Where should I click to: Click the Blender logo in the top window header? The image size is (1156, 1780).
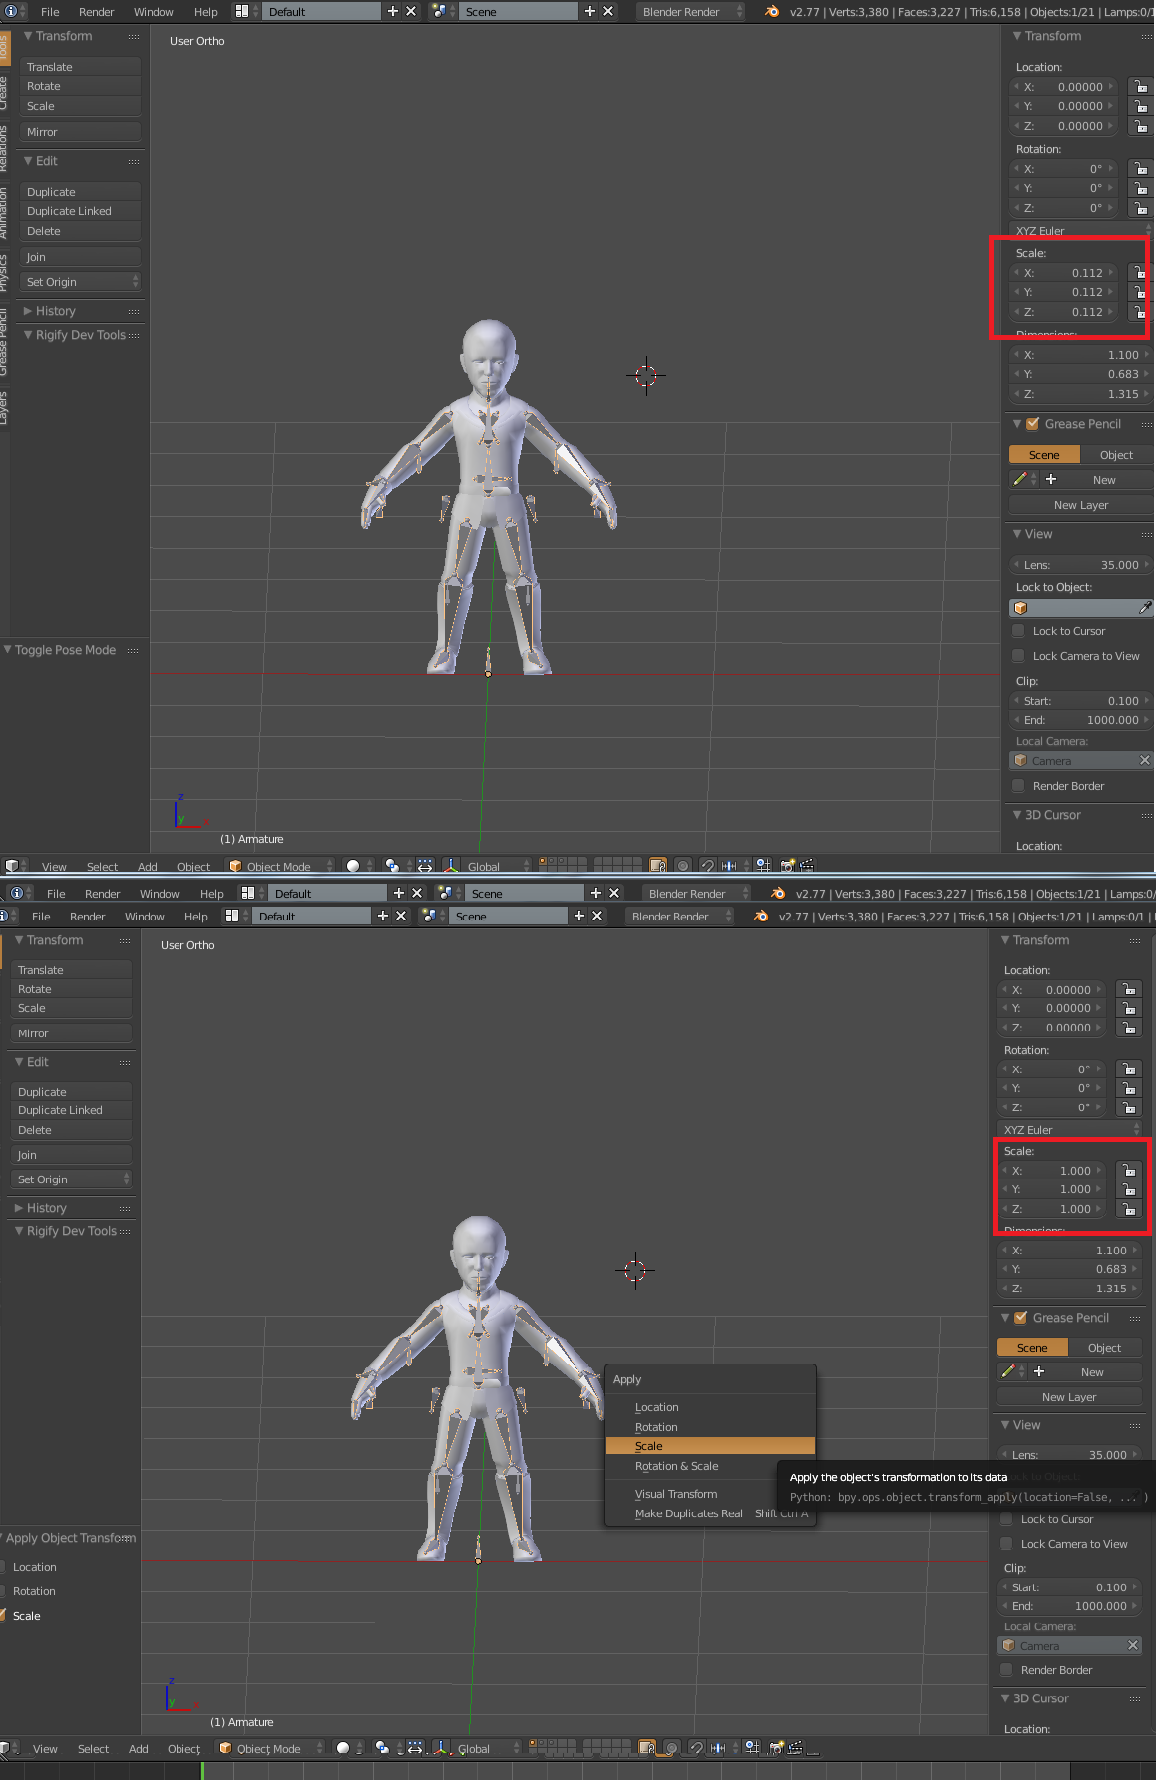(x=771, y=11)
